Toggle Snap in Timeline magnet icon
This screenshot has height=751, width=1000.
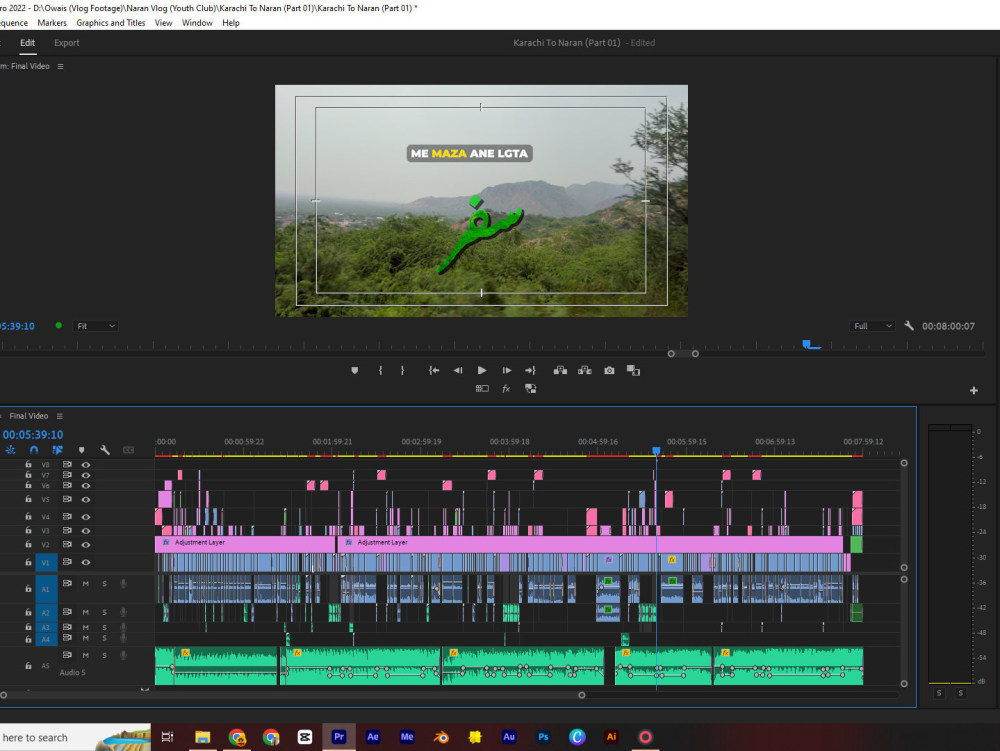pos(34,450)
